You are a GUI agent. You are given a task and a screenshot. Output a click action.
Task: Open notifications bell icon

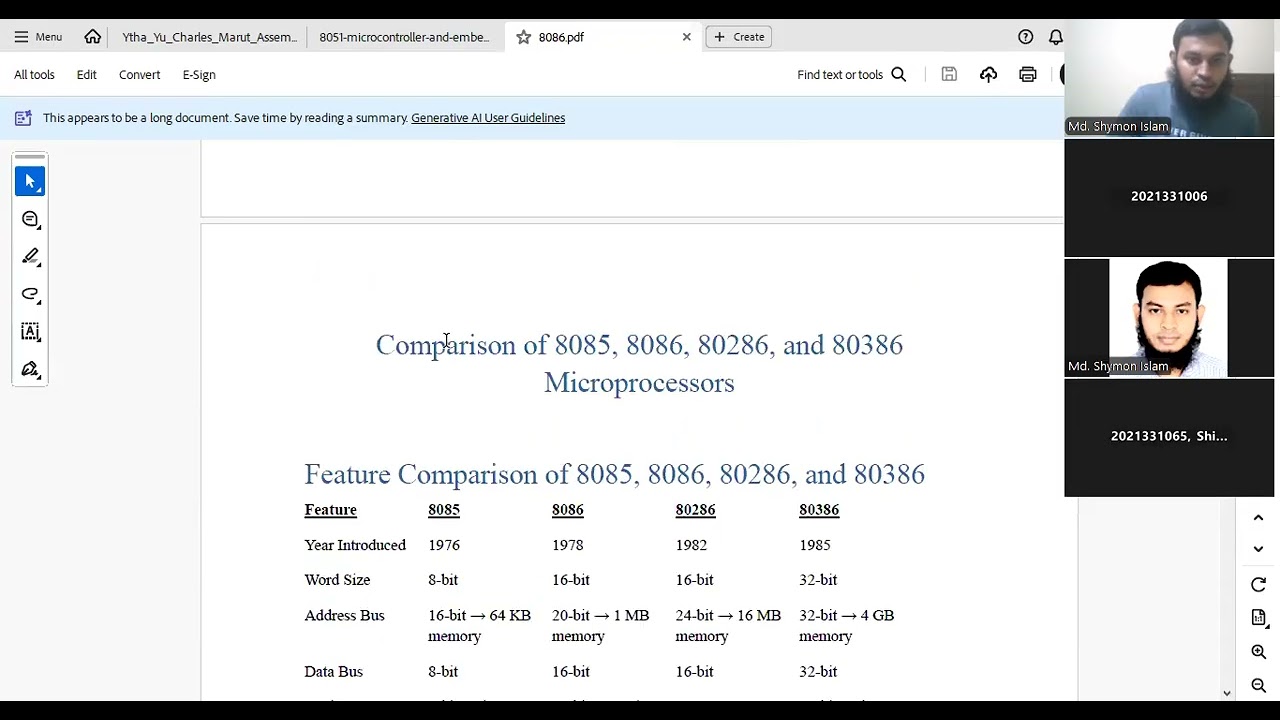[1055, 37]
